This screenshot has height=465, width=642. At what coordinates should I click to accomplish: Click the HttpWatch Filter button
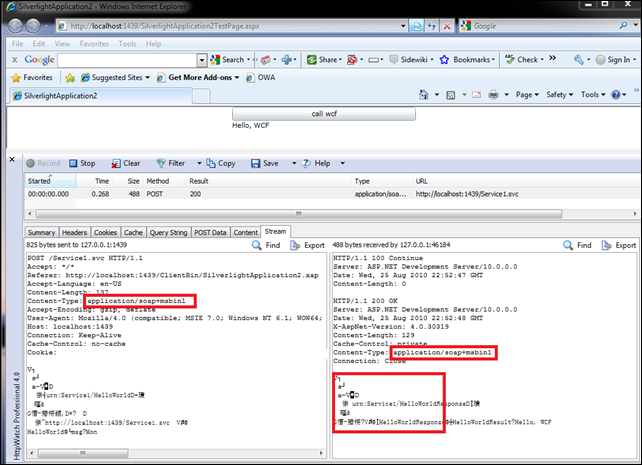tap(171, 163)
